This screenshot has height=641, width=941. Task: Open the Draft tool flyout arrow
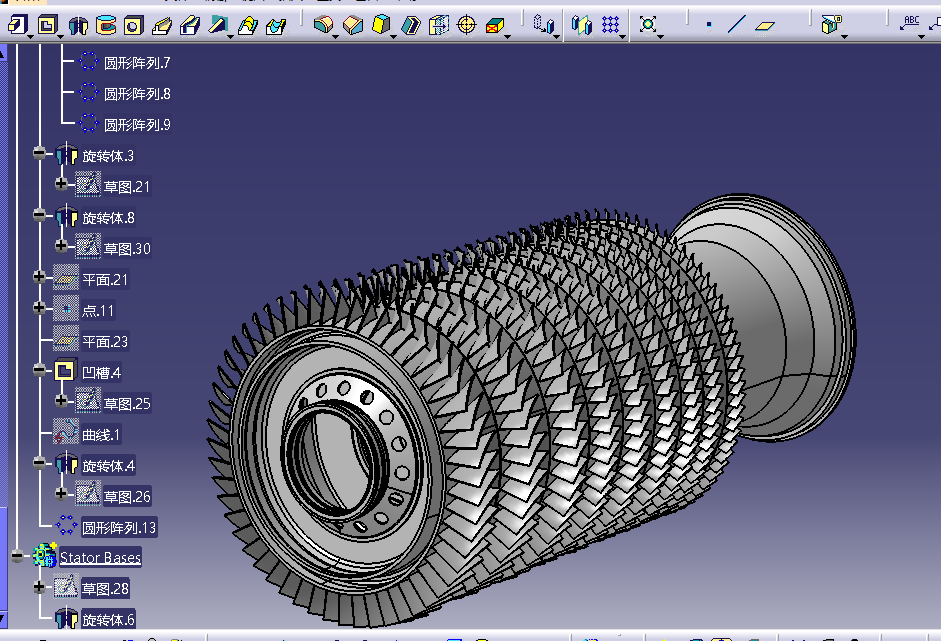point(393,37)
